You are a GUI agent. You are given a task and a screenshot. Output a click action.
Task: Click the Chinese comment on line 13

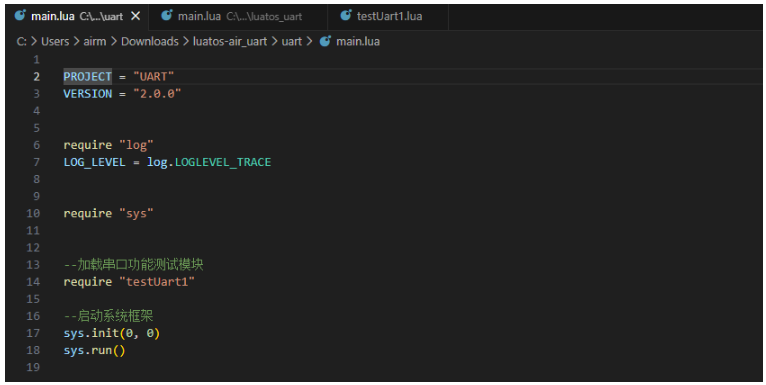click(x=133, y=264)
